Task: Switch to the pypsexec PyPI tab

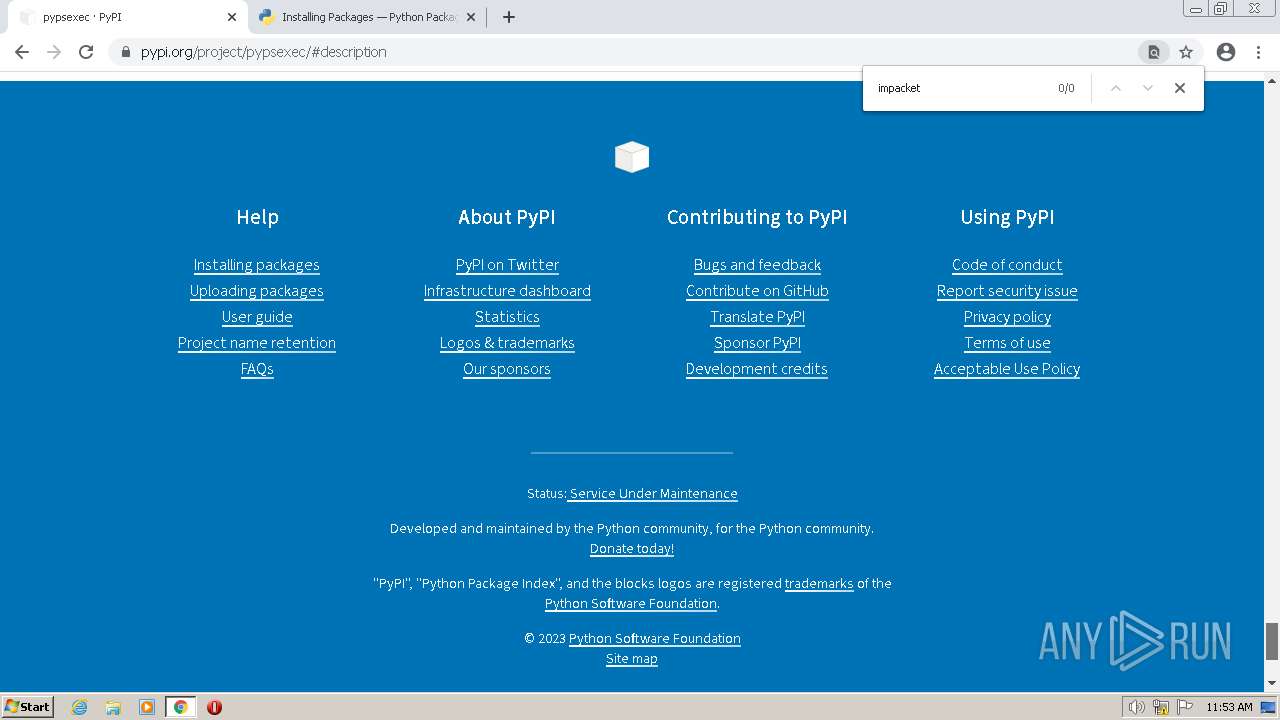Action: 125,17
